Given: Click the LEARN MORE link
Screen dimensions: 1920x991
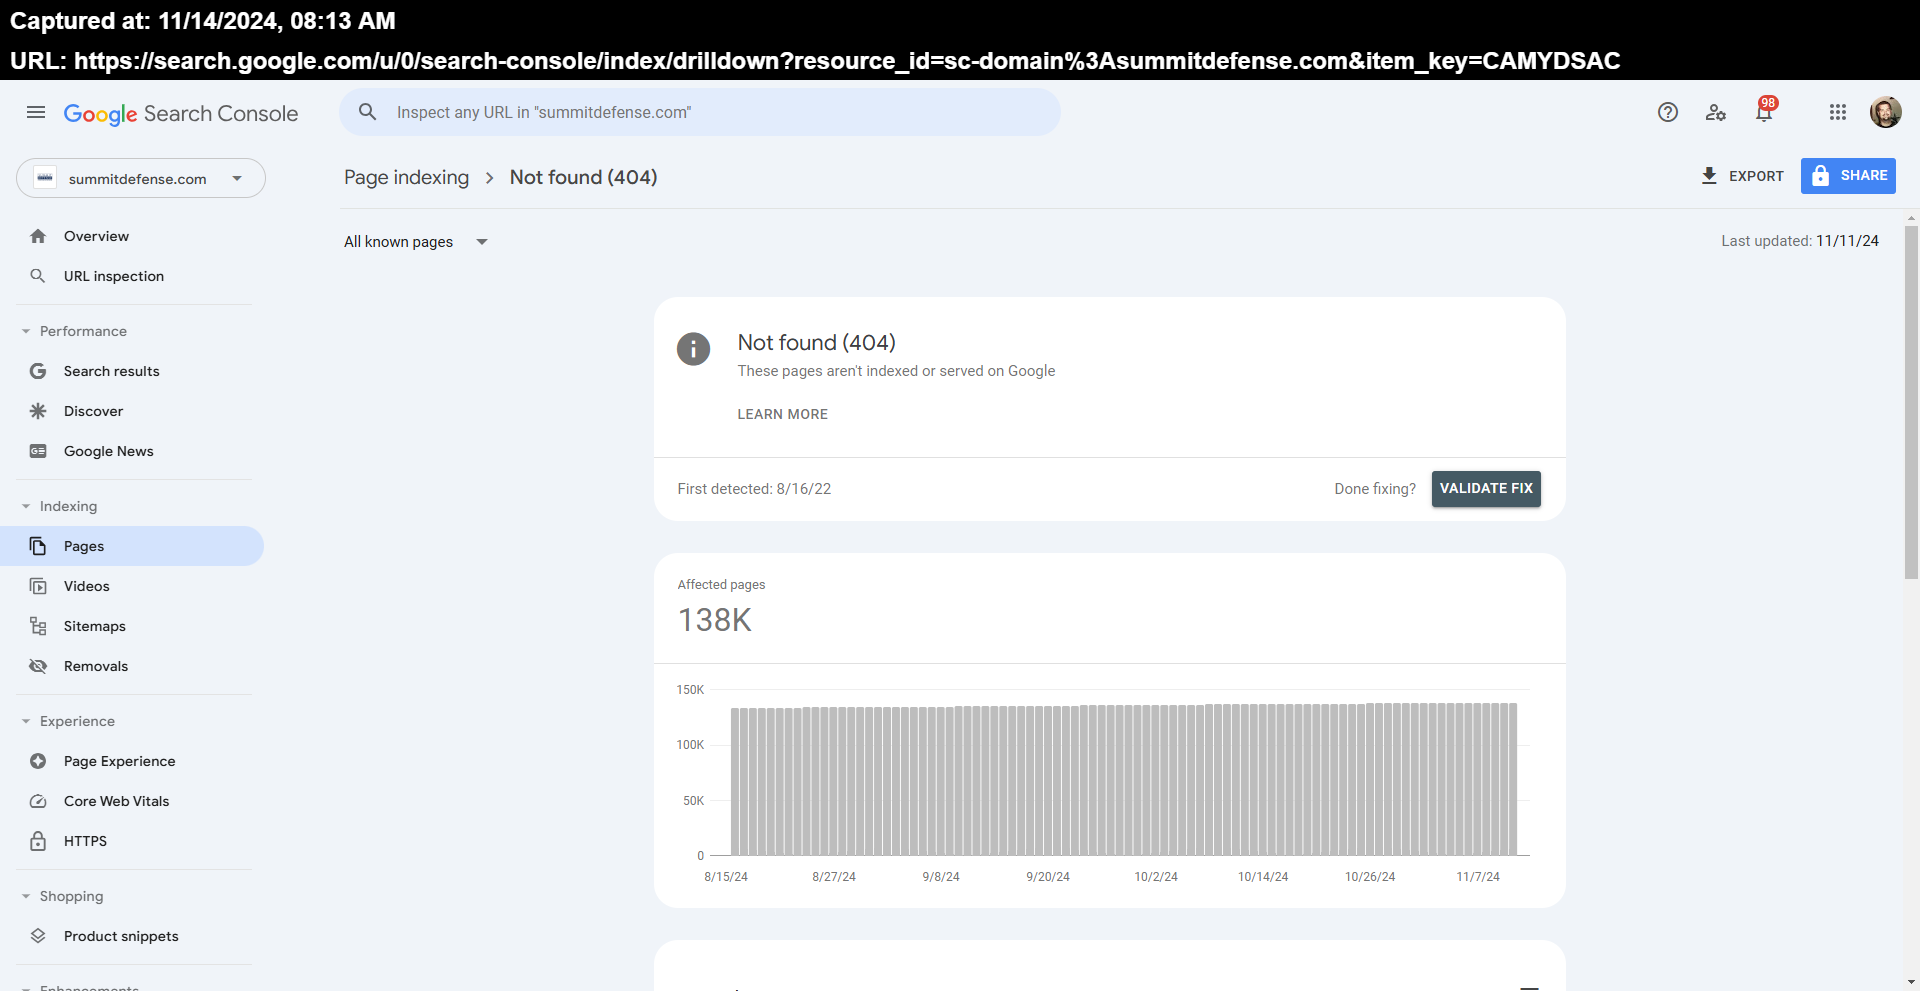Looking at the screenshot, I should click(x=783, y=414).
